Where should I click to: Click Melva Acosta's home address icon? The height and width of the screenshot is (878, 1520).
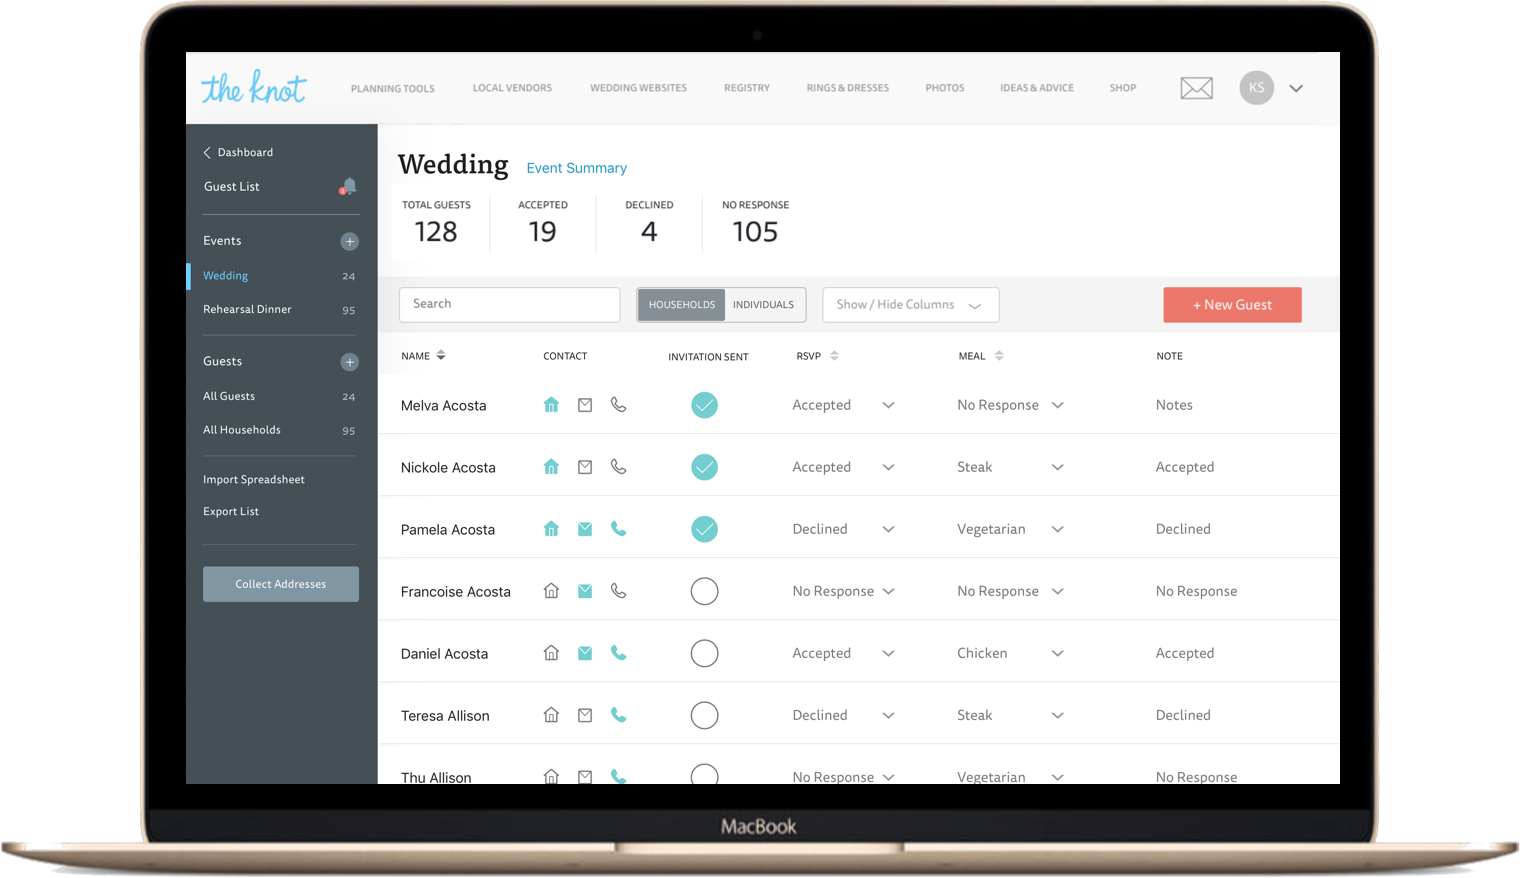[551, 405]
